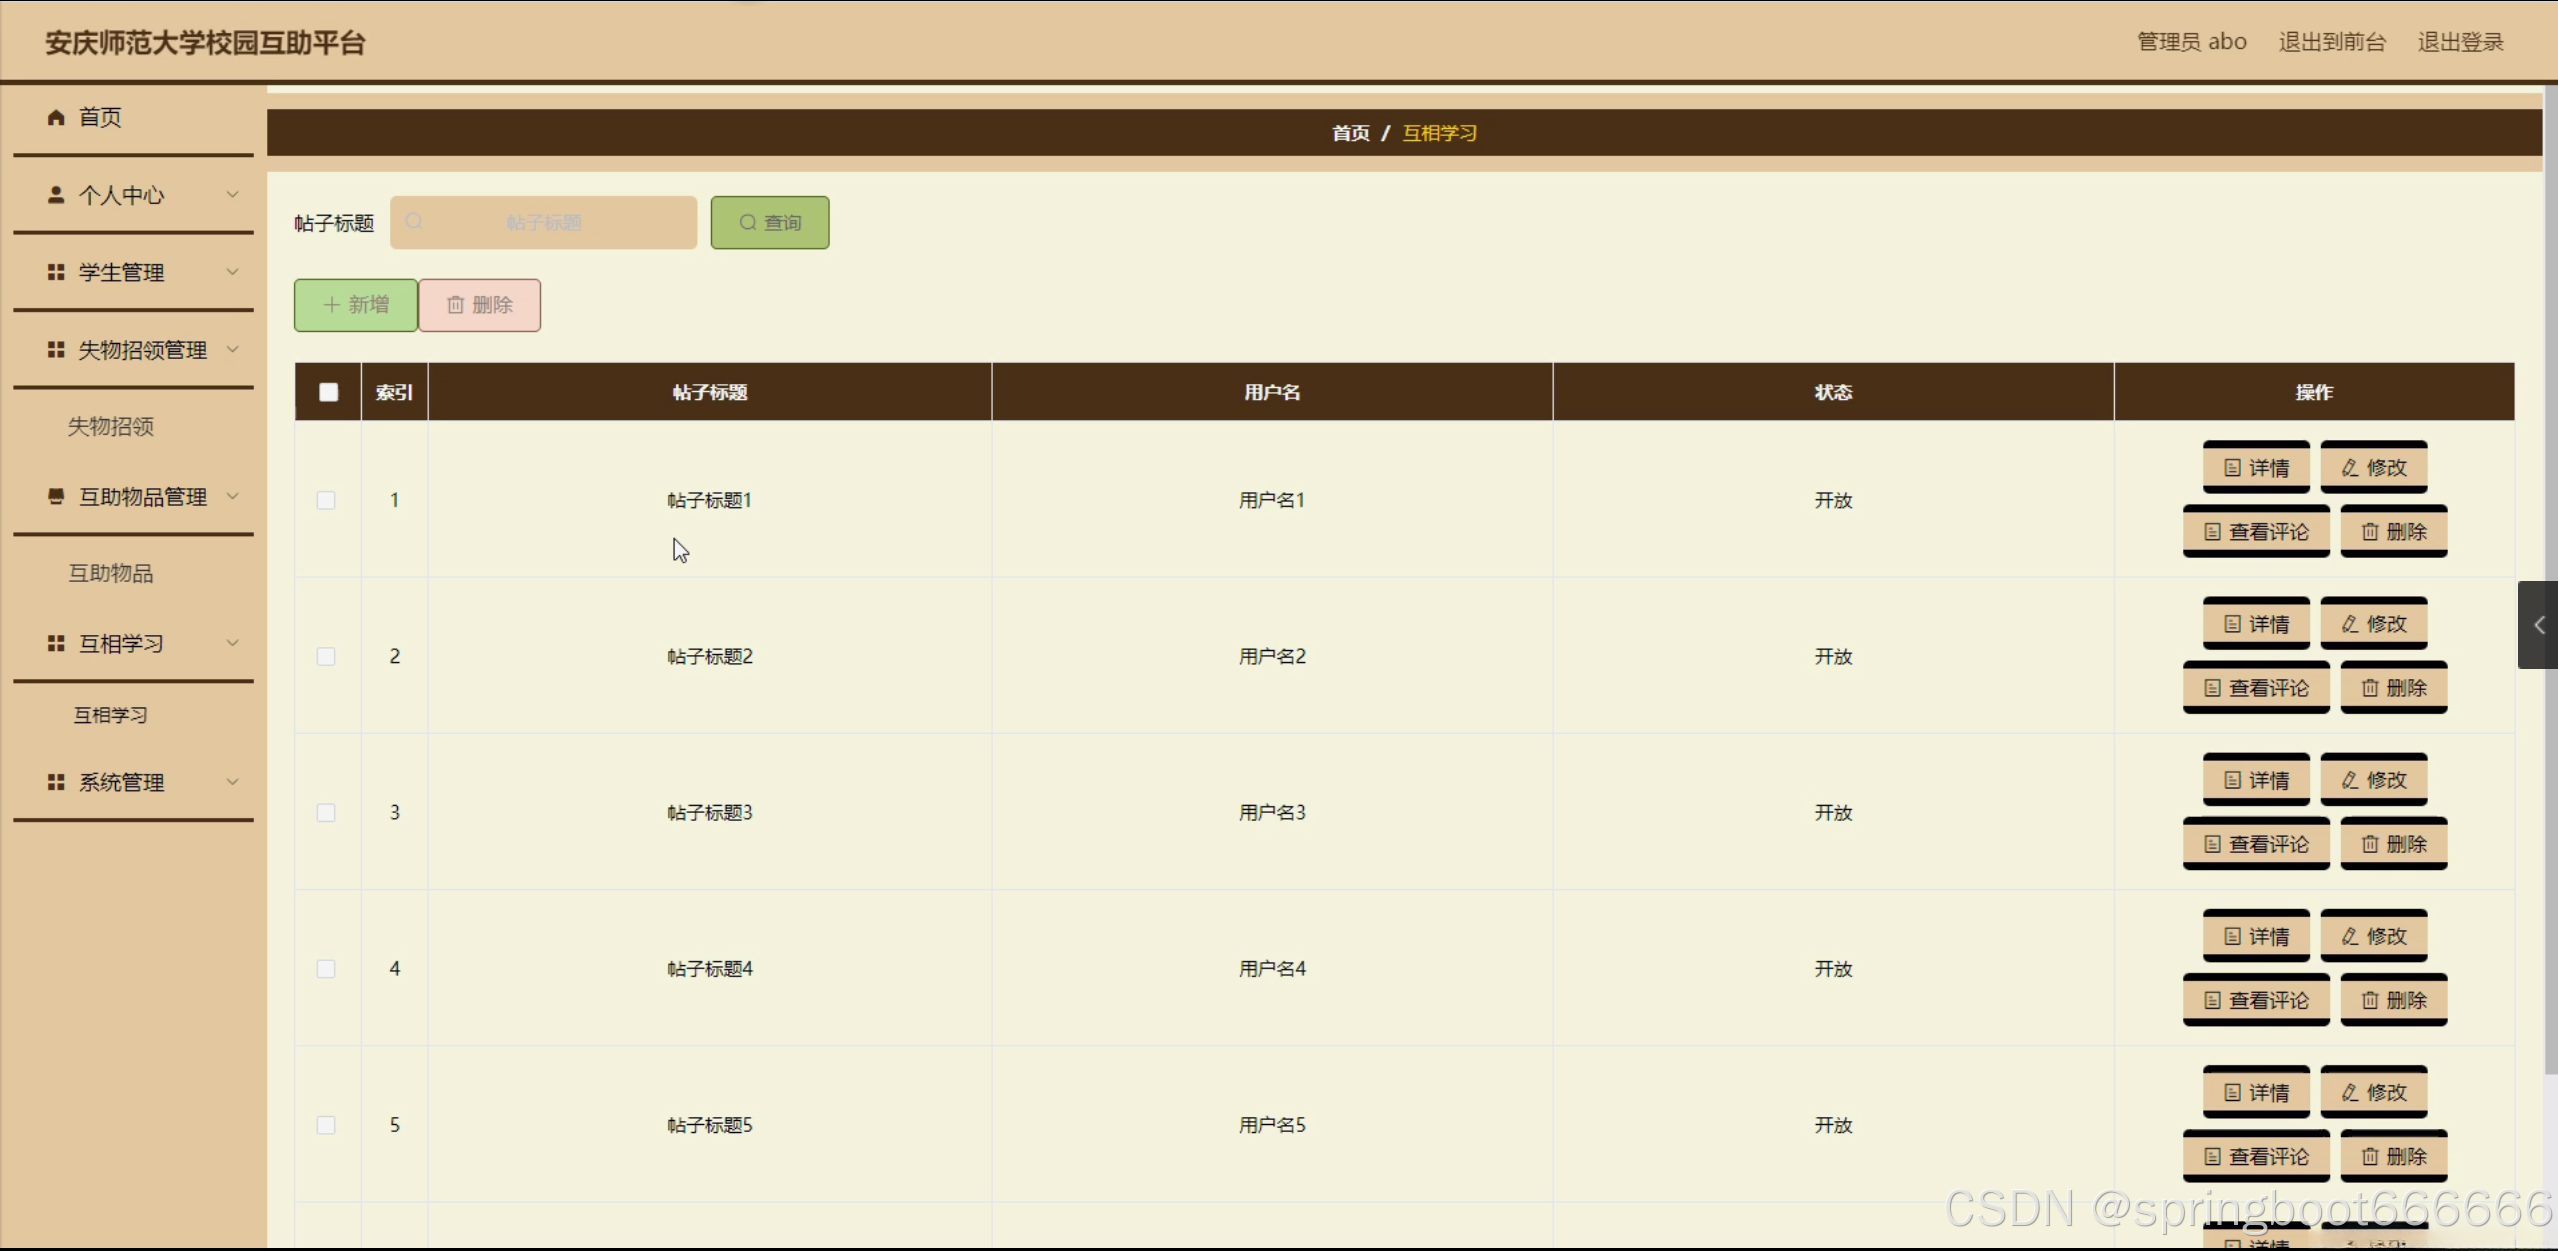Click the plus icon on the 新增 button
The width and height of the screenshot is (2558, 1251).
click(x=332, y=305)
